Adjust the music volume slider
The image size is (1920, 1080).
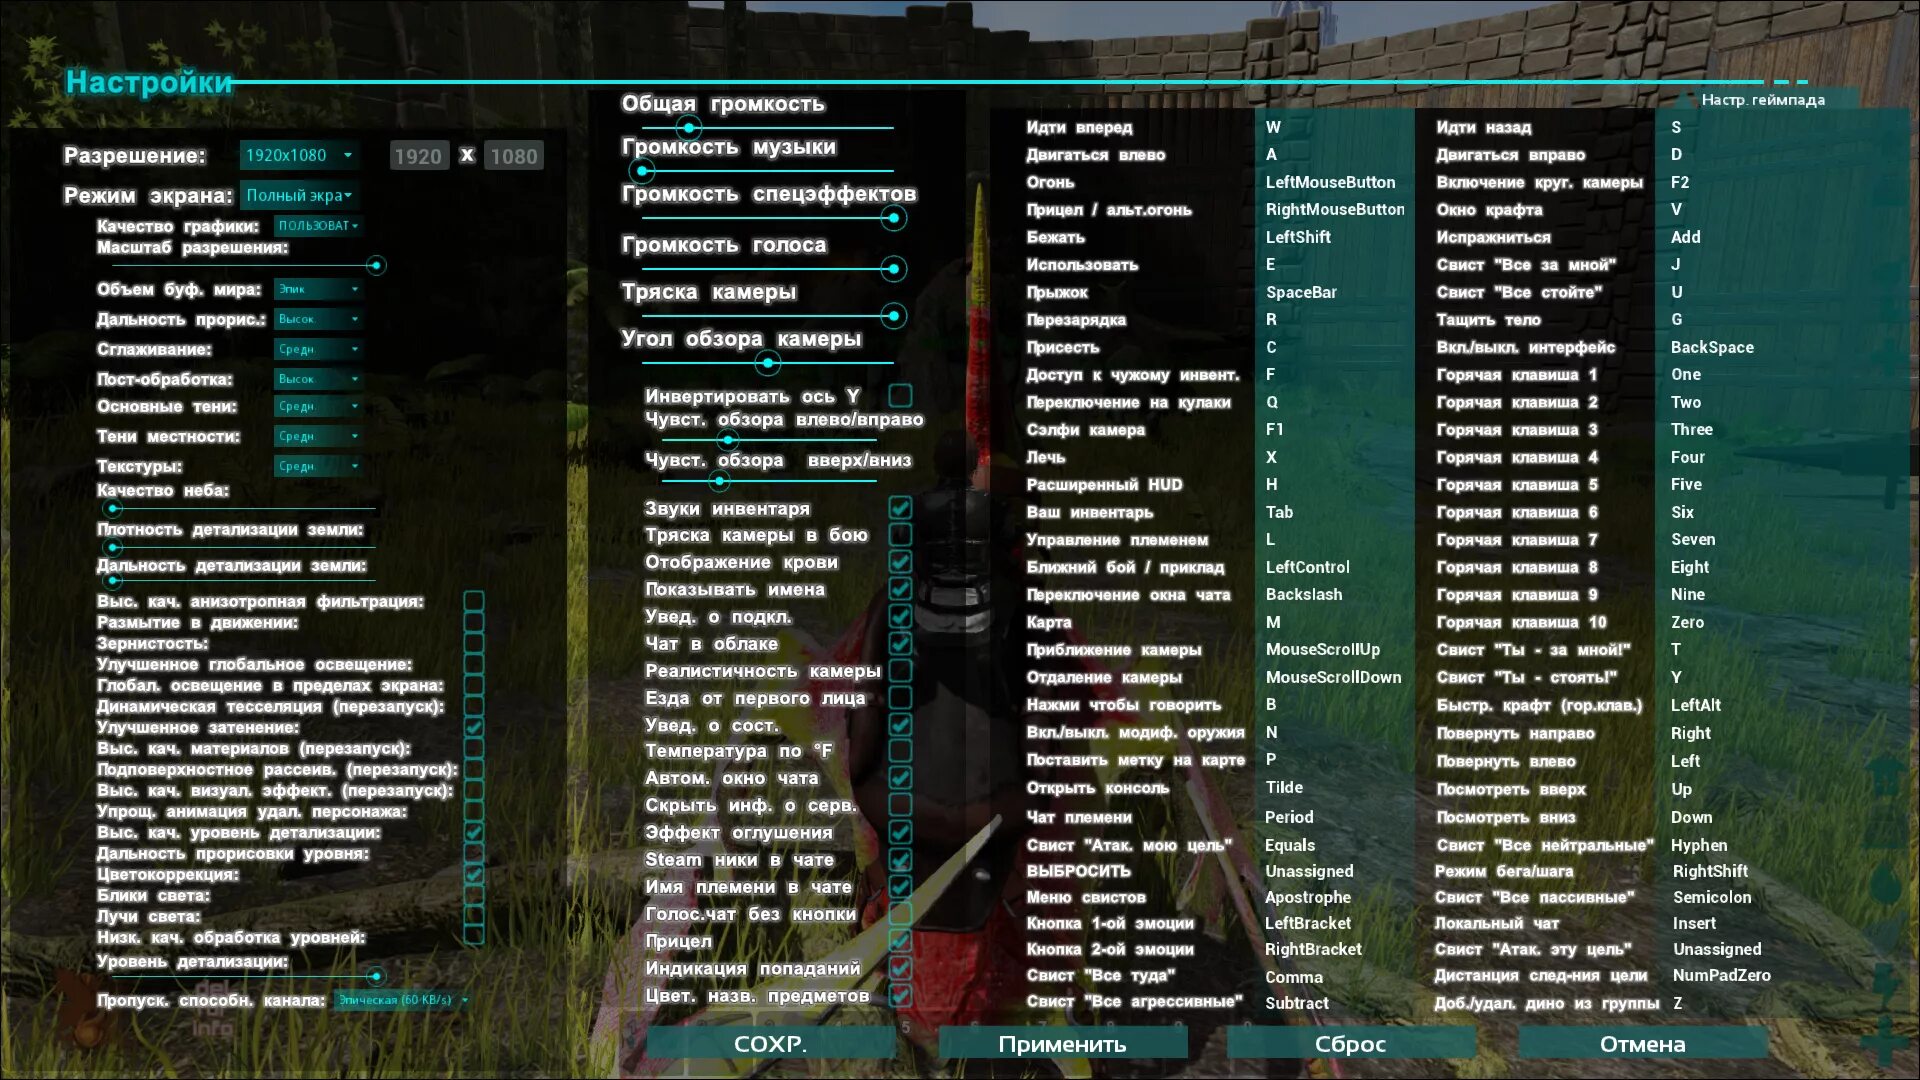coord(768,170)
